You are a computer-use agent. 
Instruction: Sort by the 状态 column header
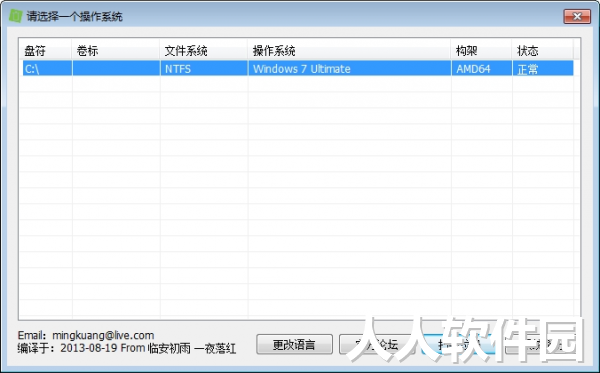click(x=543, y=50)
